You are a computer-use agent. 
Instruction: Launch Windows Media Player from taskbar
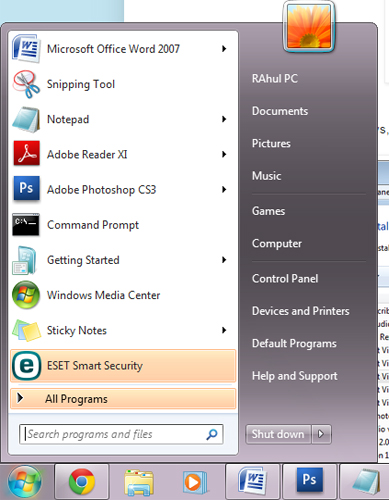pyautogui.click(x=194, y=482)
